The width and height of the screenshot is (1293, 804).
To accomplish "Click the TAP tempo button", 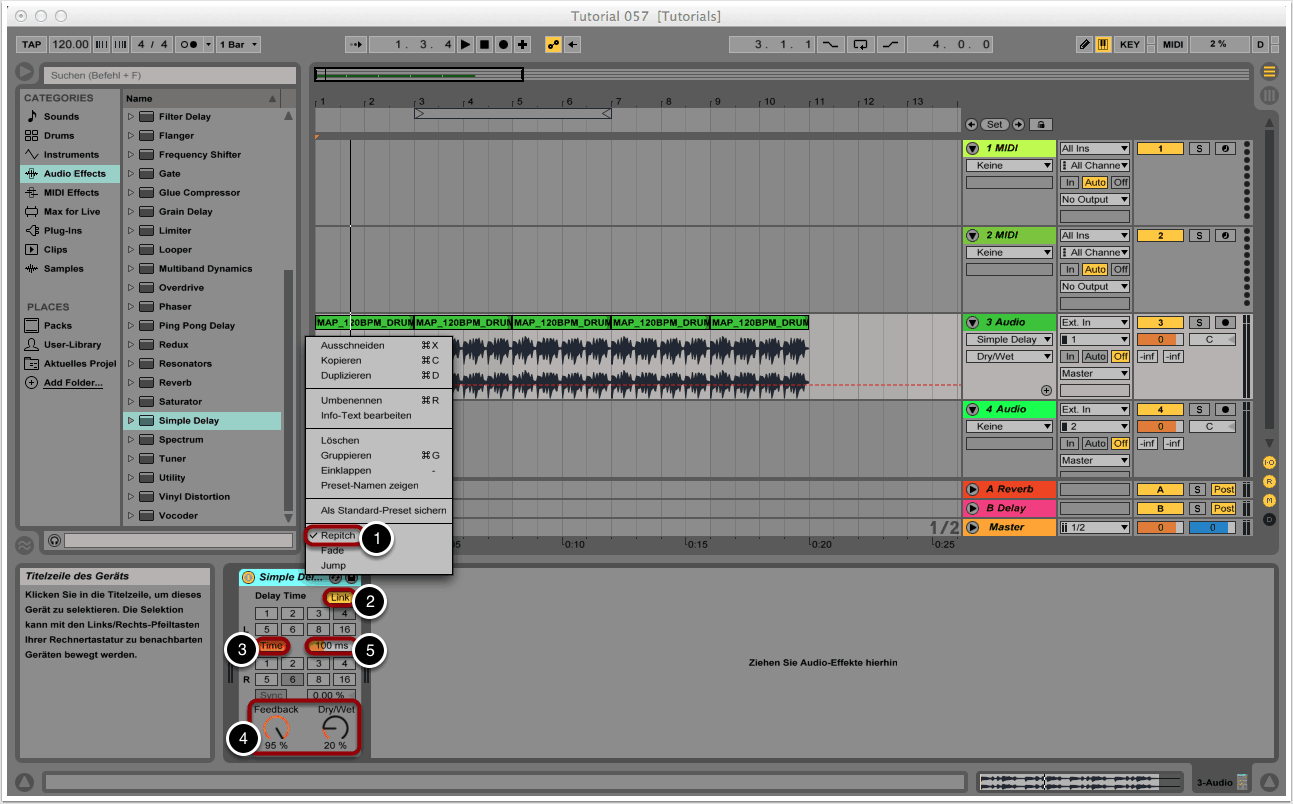I will pos(32,45).
